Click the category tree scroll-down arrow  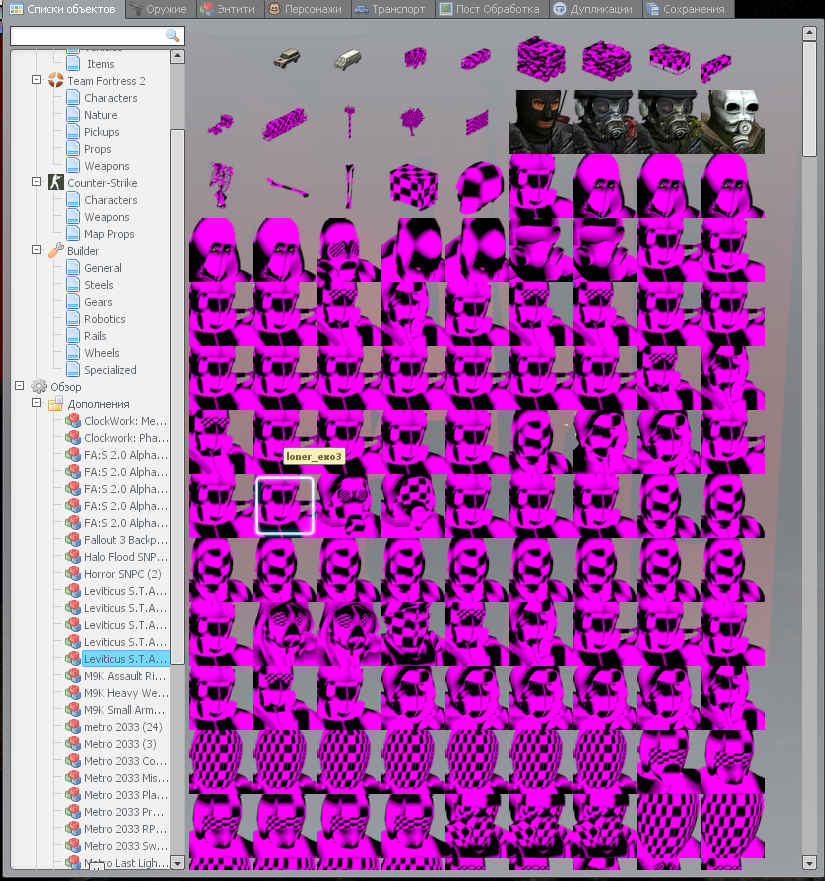click(178, 862)
